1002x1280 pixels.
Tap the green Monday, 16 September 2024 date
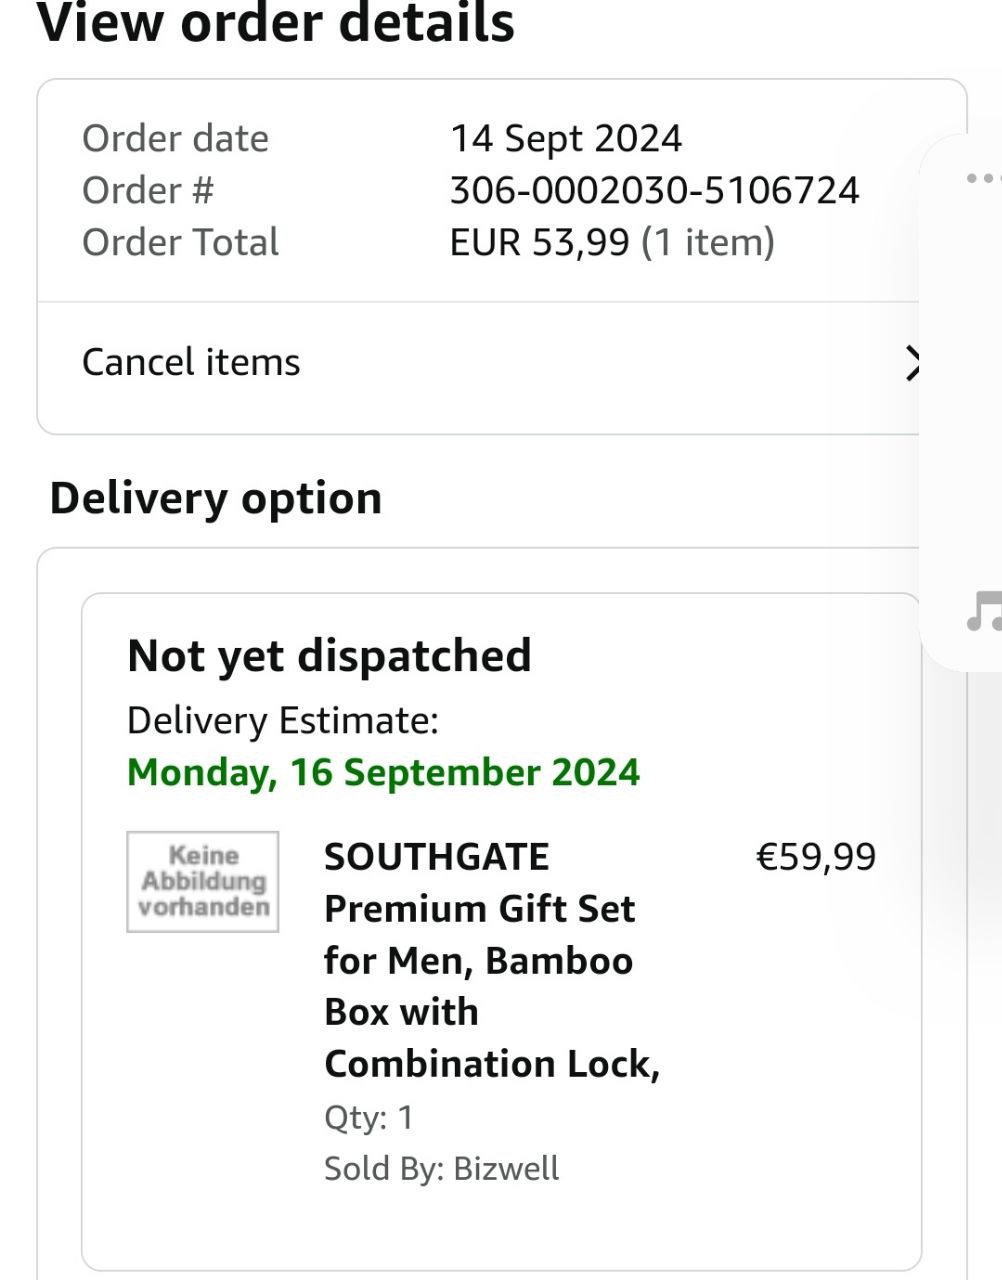coord(383,772)
